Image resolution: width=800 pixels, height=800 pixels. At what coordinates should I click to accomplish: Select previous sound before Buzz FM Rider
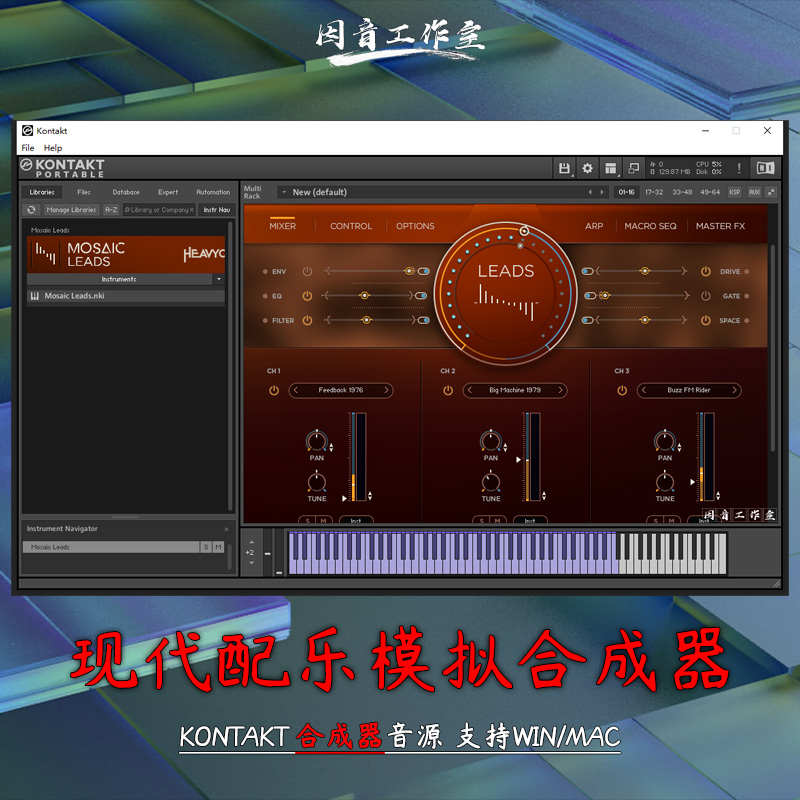point(643,390)
